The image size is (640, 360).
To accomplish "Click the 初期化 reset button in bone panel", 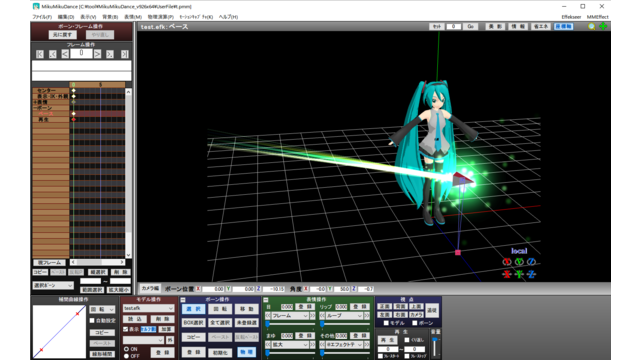I will click(x=220, y=352).
